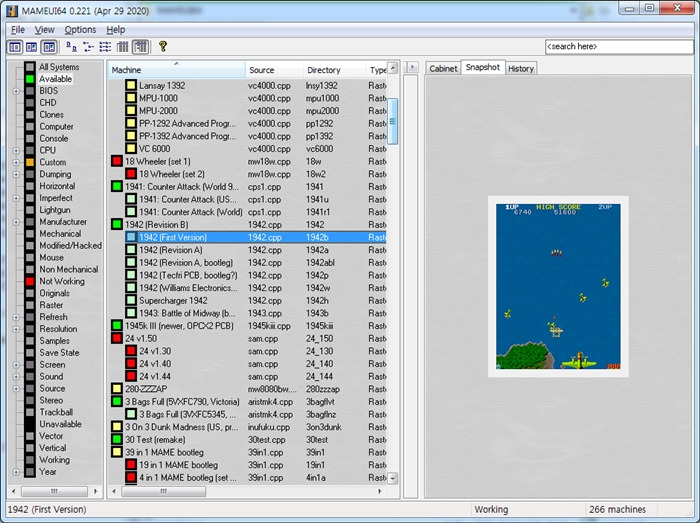Screen dimensions: 700x523
Task: Sort by the Machine column header
Action: tap(176, 70)
